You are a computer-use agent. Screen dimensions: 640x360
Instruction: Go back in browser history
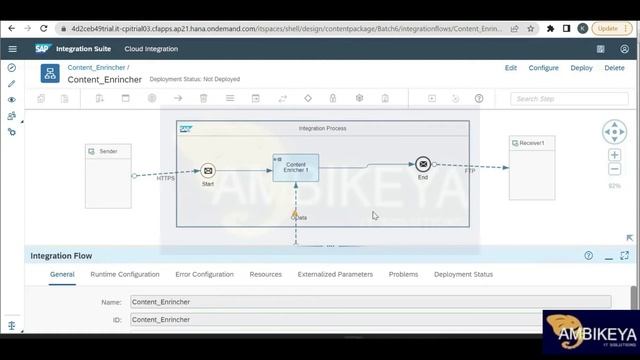[x=11, y=29]
